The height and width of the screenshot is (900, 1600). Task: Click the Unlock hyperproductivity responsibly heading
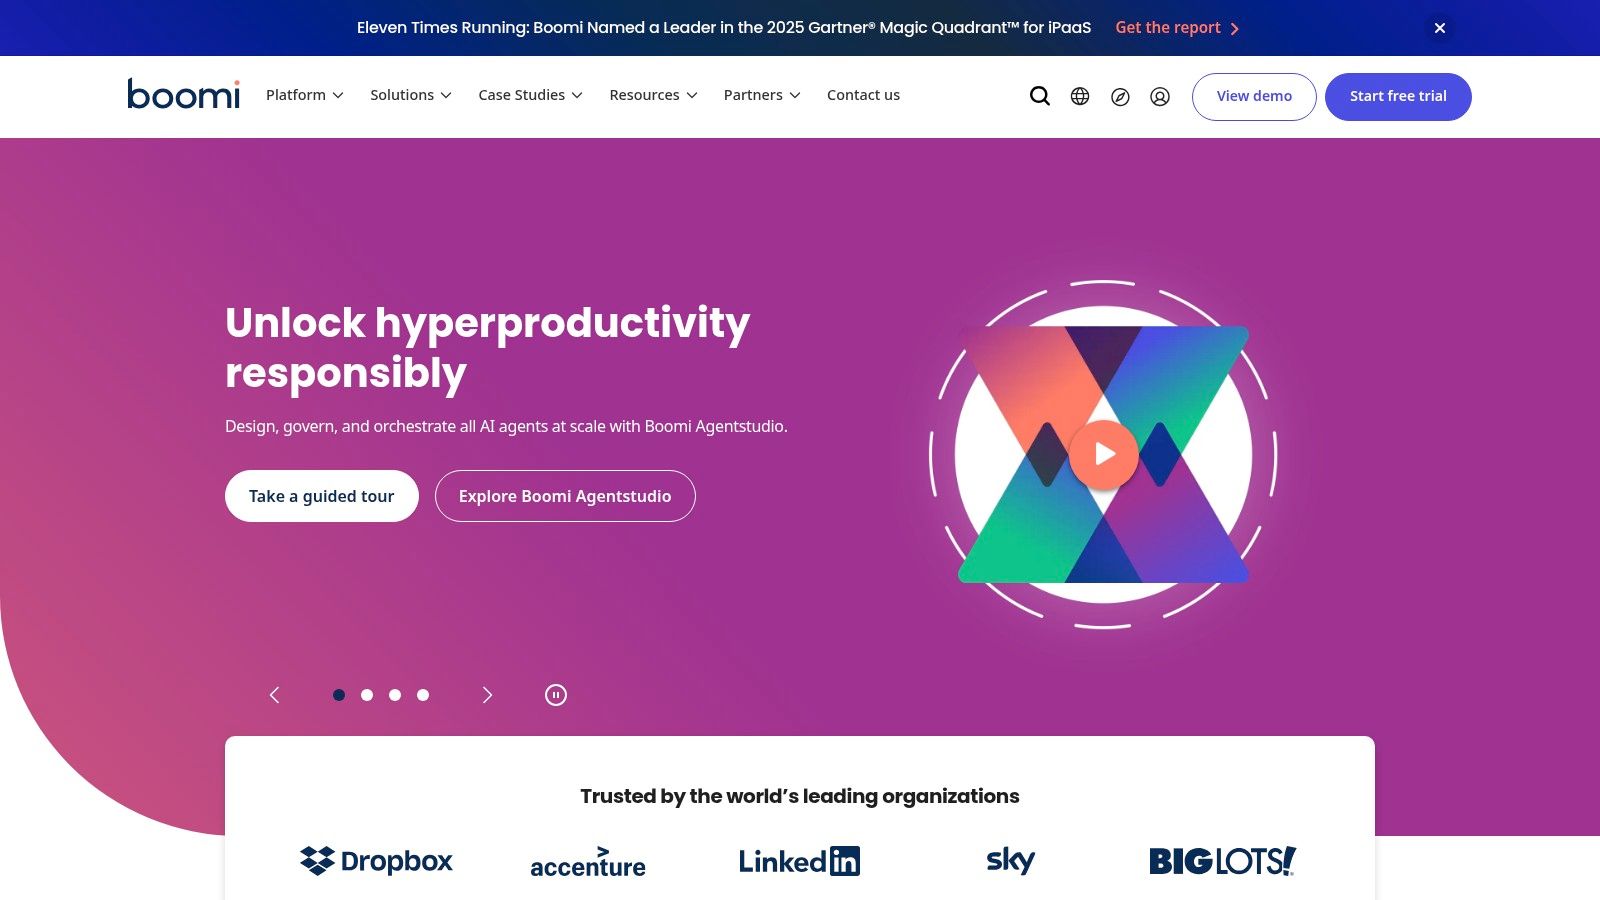point(488,348)
